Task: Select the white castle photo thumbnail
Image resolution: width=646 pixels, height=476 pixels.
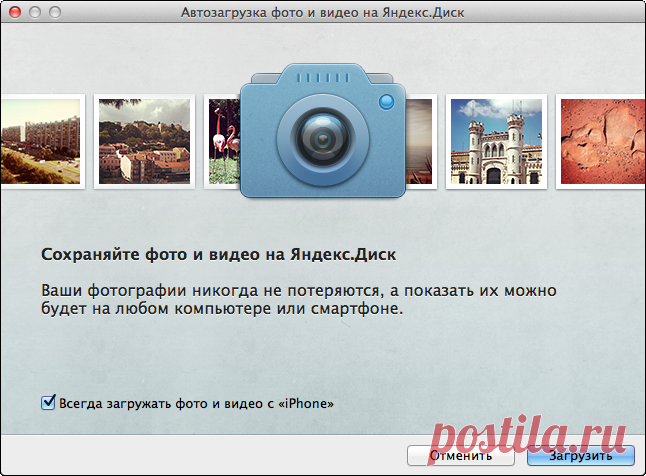Action: 496,141
